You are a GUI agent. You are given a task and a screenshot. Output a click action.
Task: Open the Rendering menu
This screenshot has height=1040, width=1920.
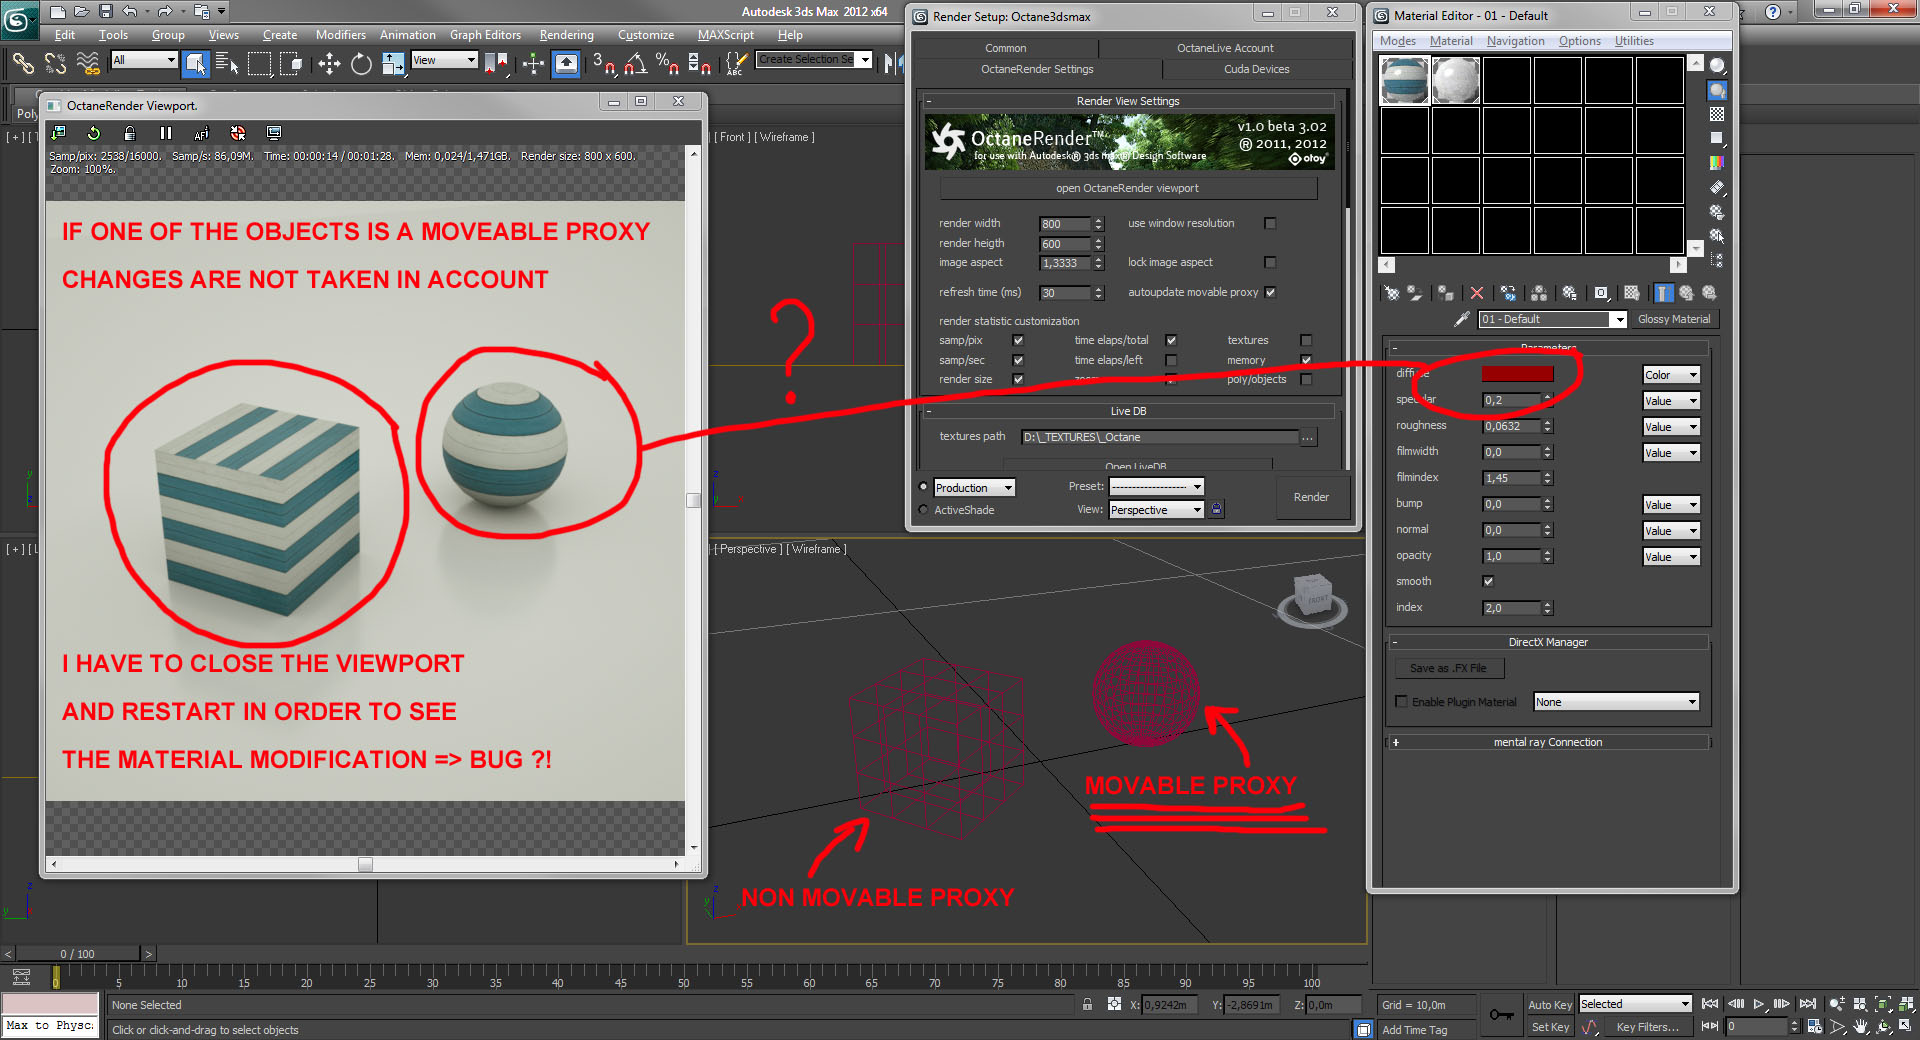click(566, 35)
